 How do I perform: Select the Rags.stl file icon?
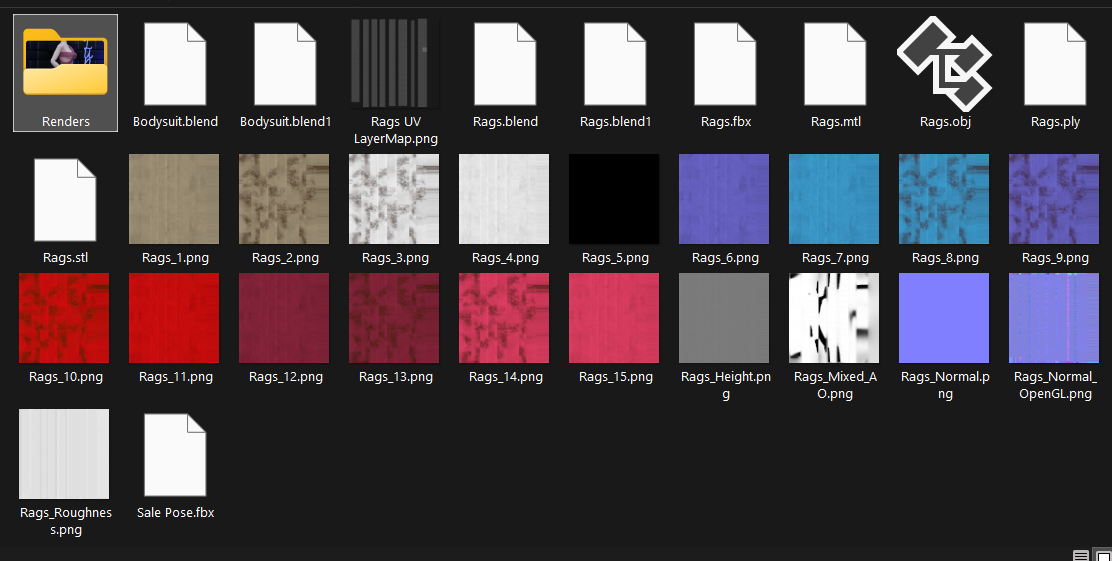pos(65,200)
